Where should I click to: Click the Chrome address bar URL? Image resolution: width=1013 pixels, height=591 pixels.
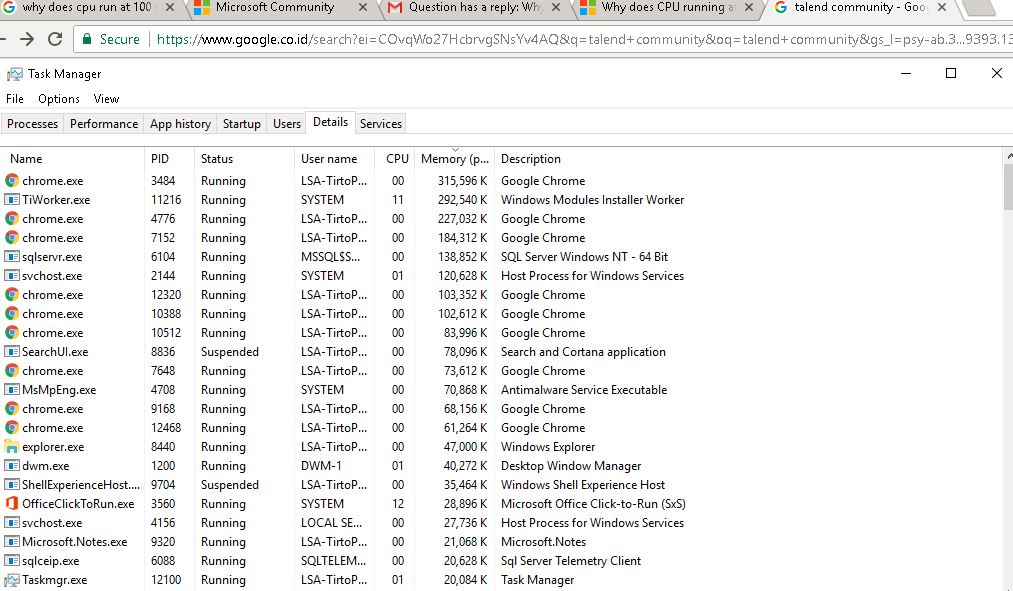click(581, 39)
